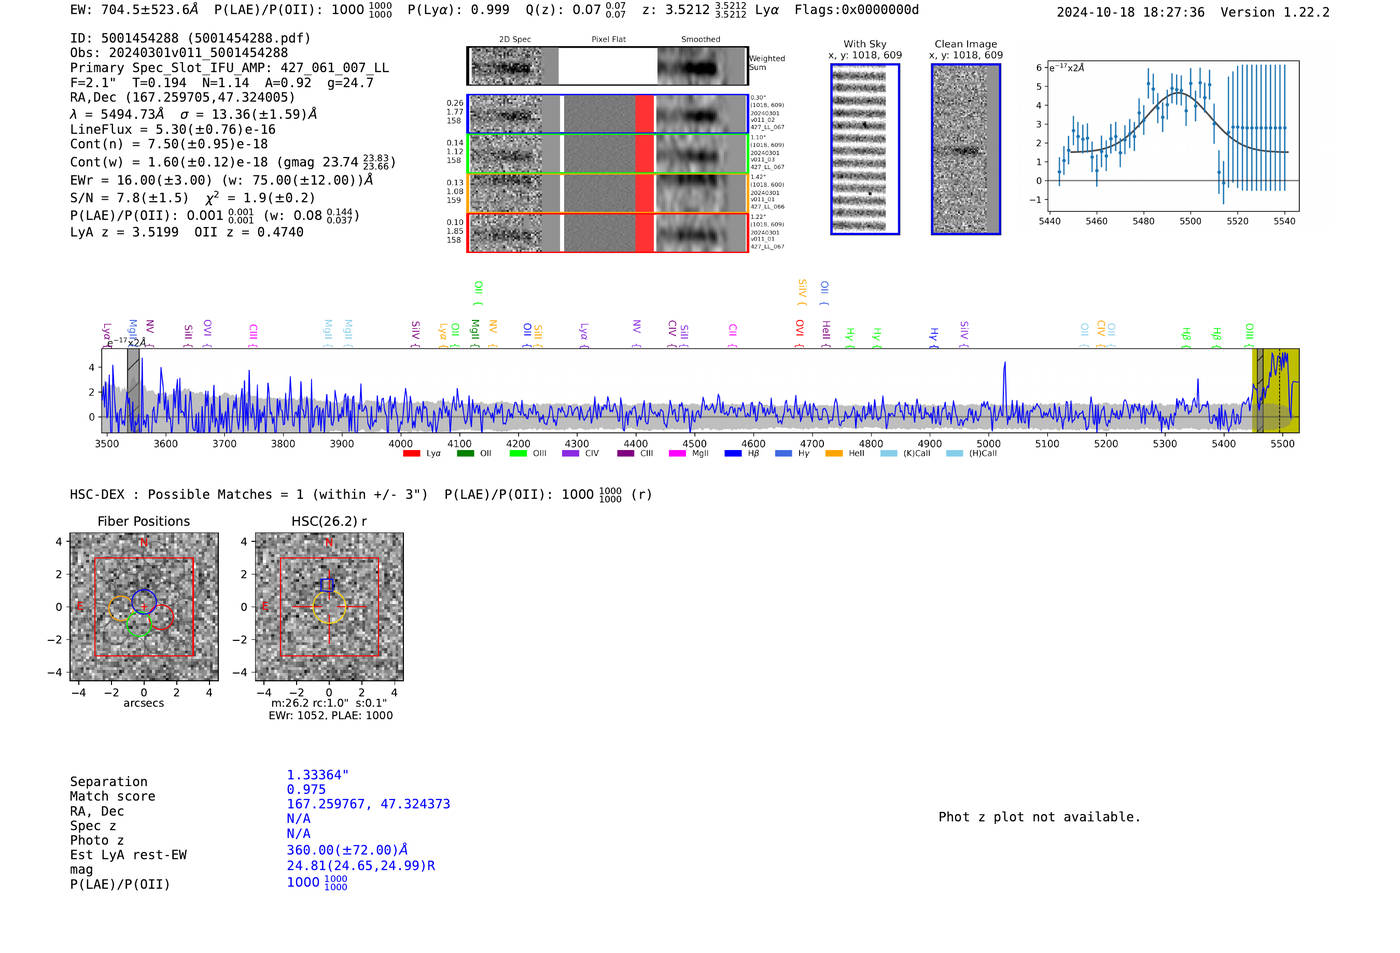Click the Version 1.22.2 label
1400x953 pixels.
1275,12
